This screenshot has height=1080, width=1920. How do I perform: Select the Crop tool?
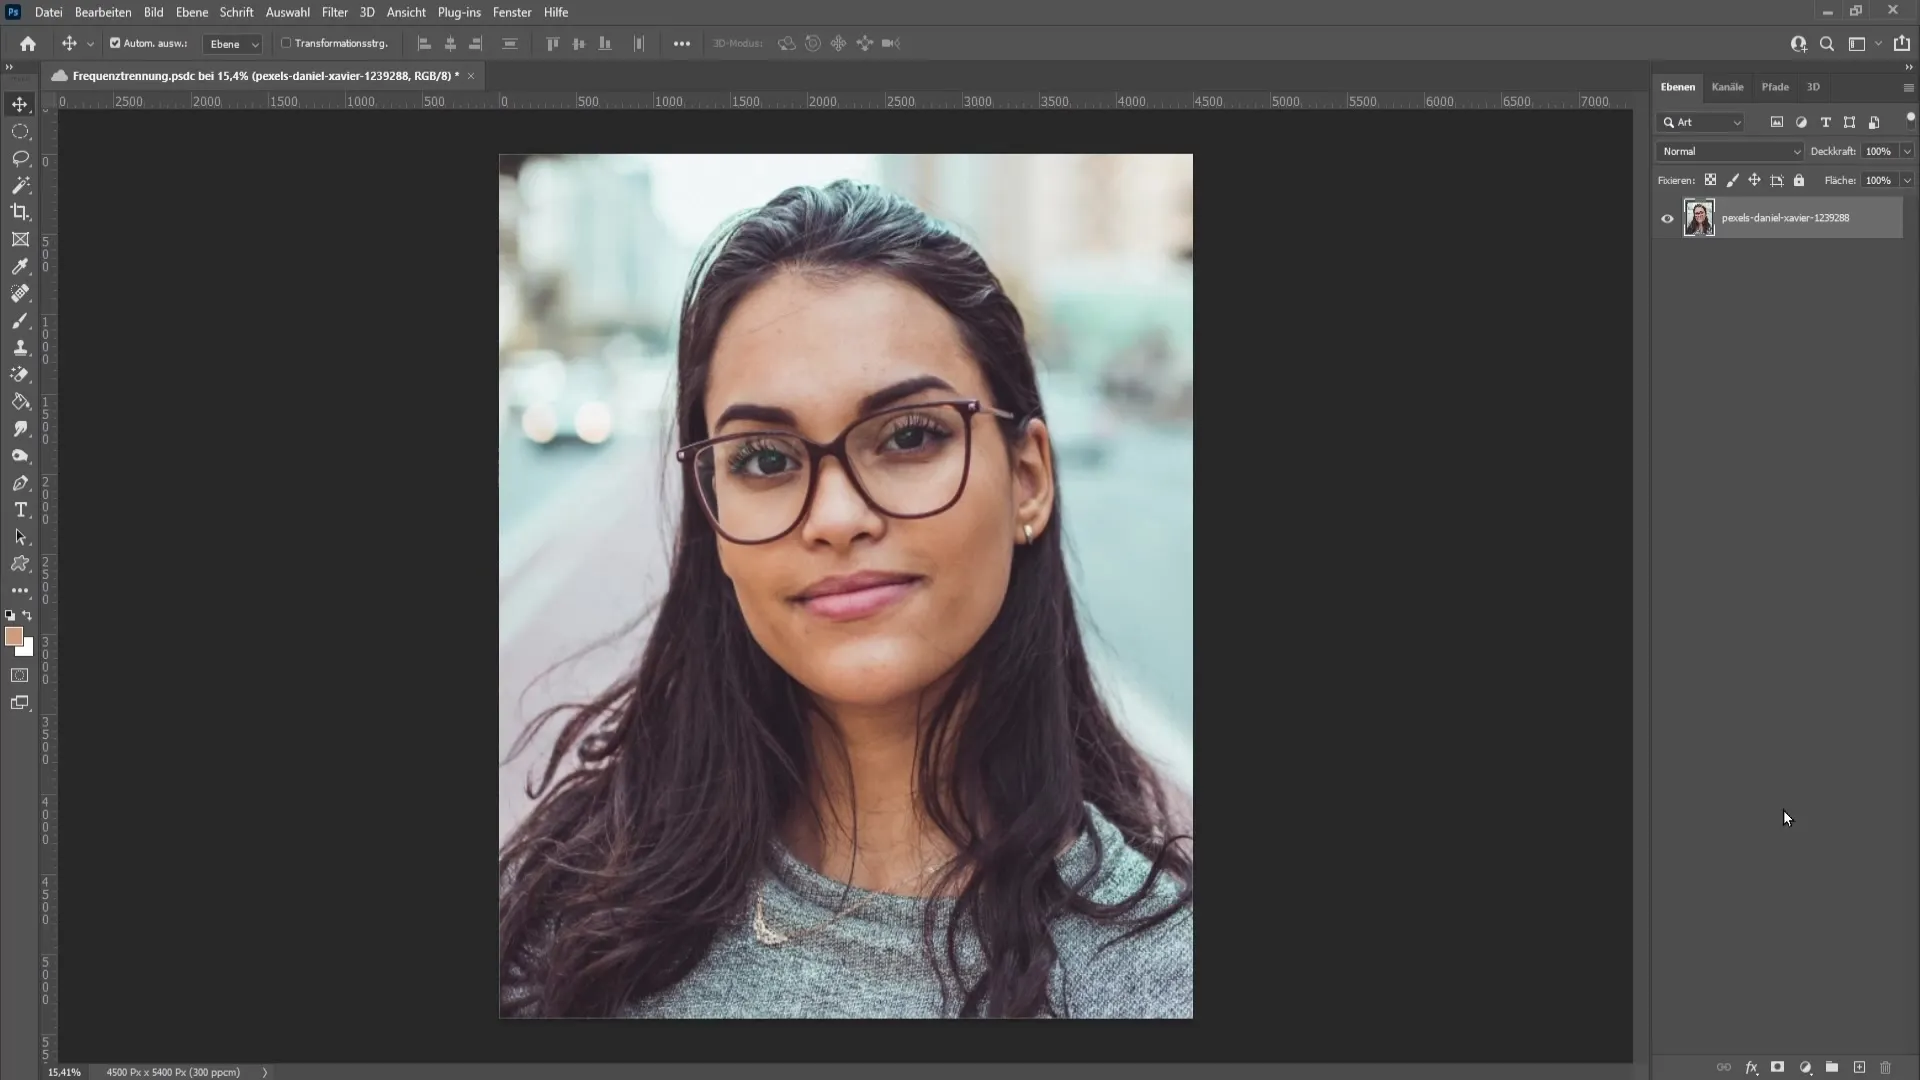click(x=21, y=212)
